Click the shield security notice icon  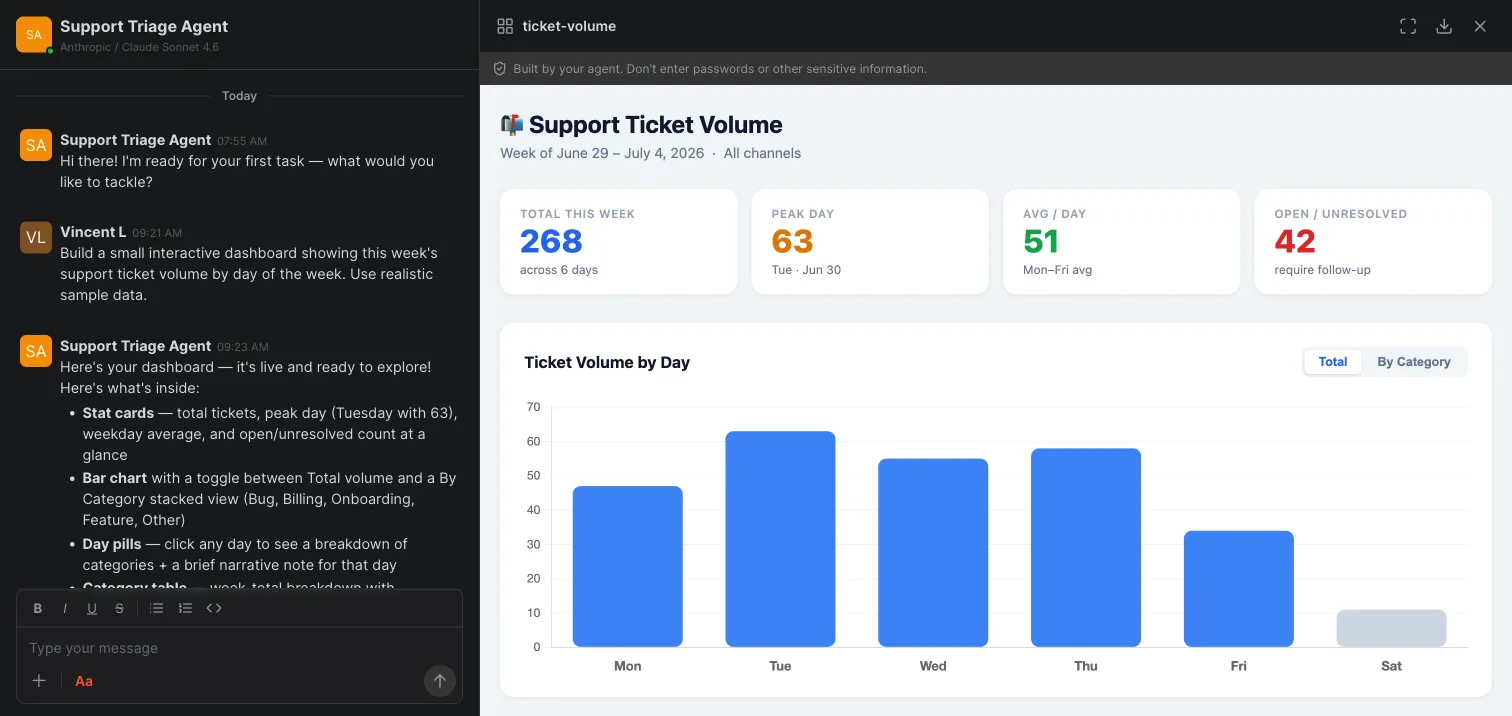499,69
